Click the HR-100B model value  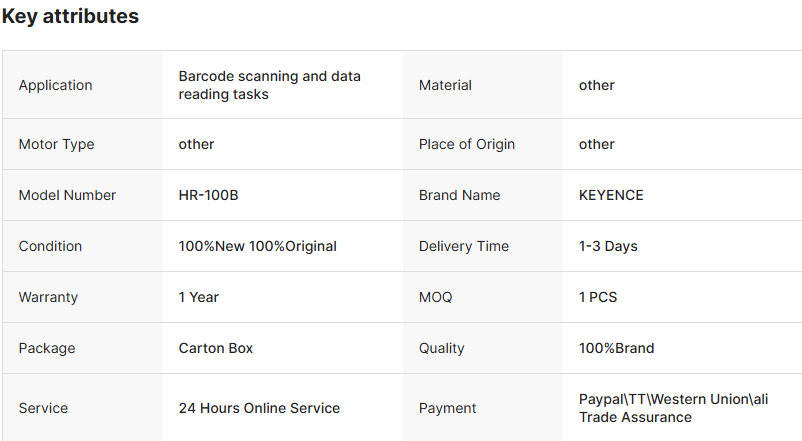[208, 195]
